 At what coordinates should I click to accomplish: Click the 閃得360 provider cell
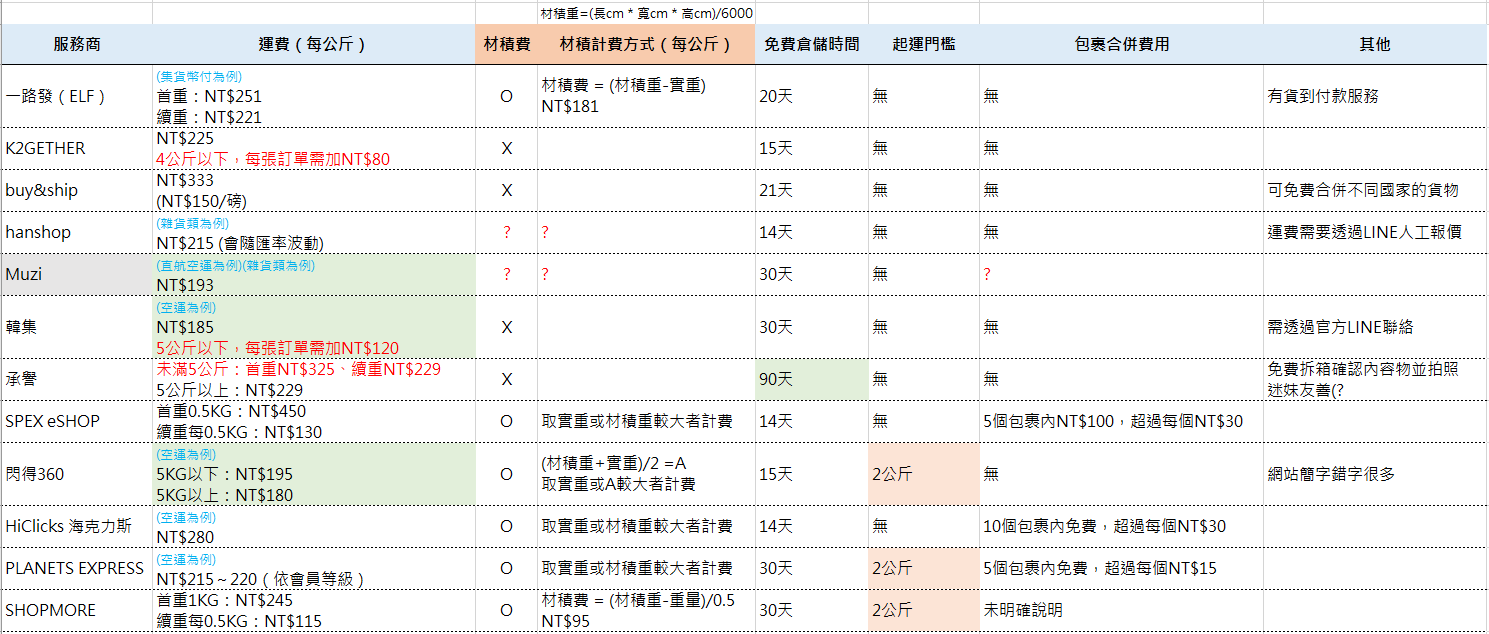[x=77, y=474]
